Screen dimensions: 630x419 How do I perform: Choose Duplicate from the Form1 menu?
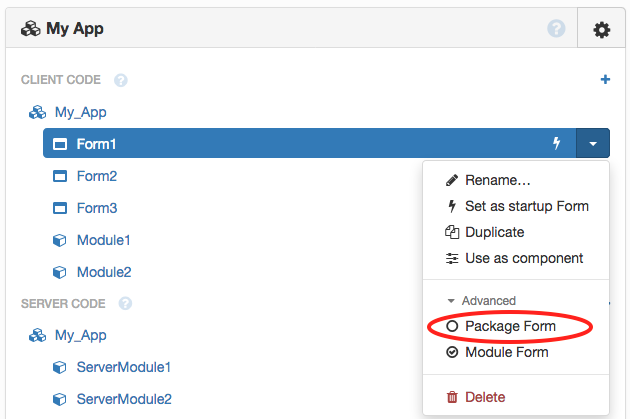click(x=494, y=232)
